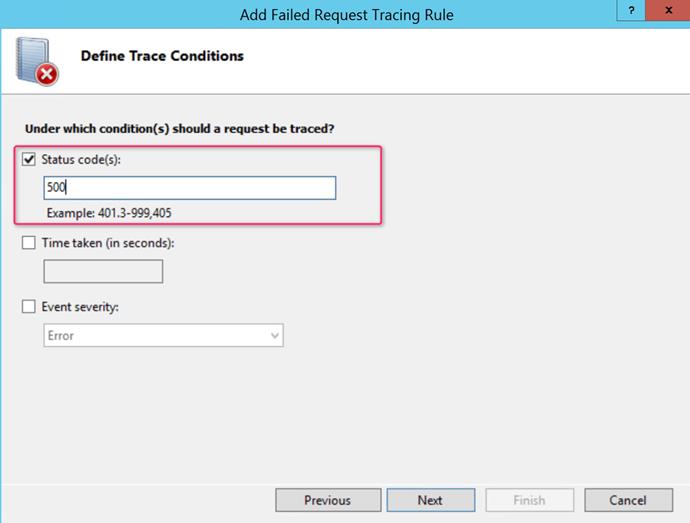Viewport: 690px width, 523px height.
Task: Open the Event severity dropdown arrow
Action: [x=274, y=336]
